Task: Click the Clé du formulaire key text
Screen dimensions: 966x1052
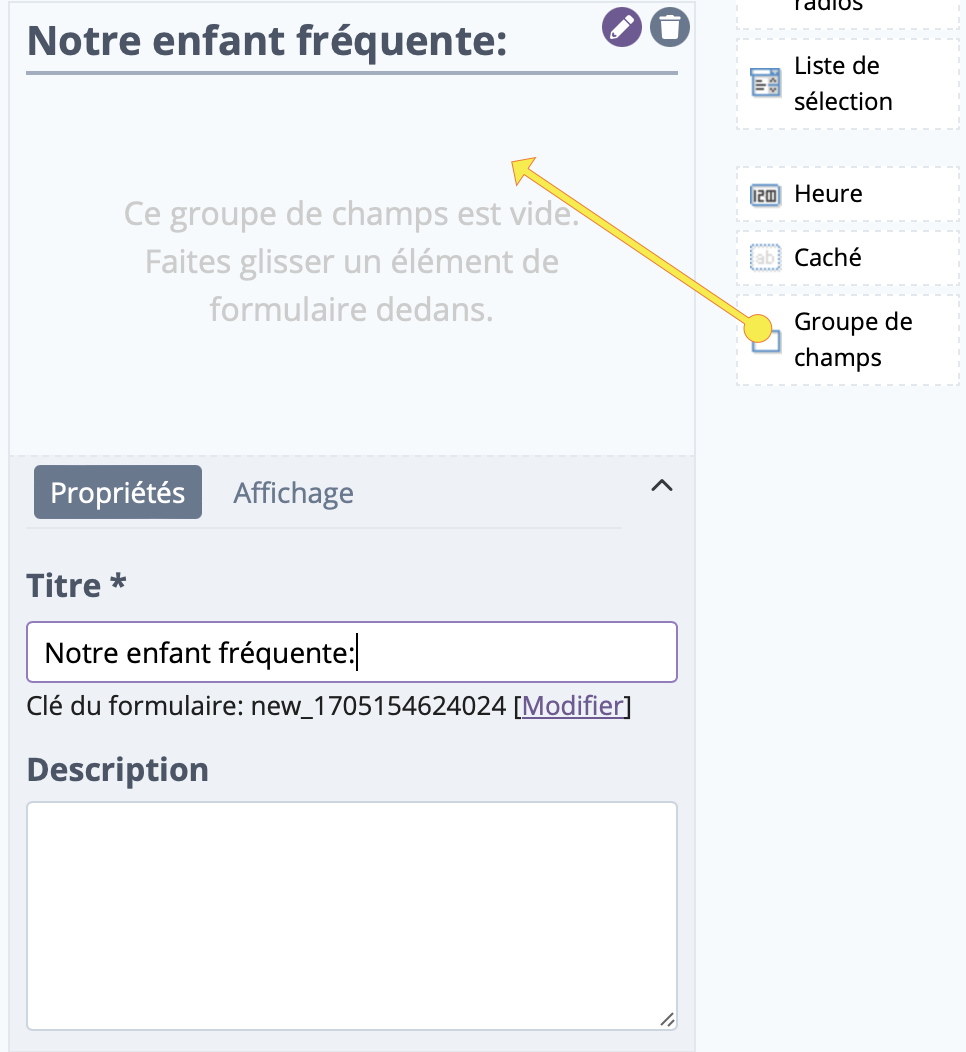Action: 266,706
